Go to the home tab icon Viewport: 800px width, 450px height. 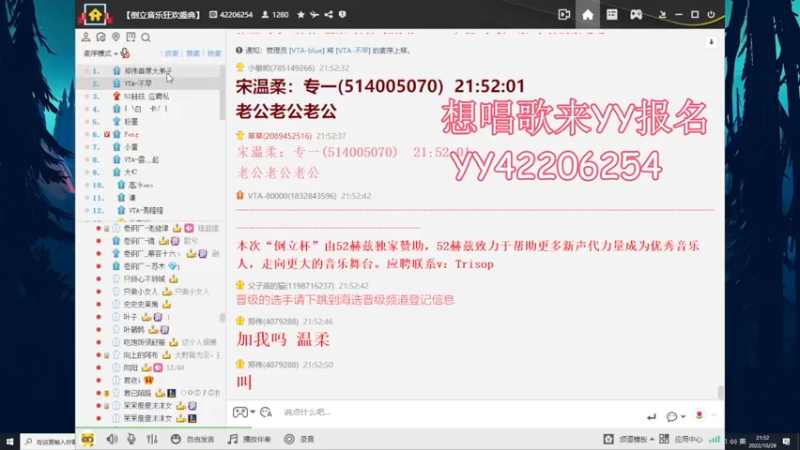588,15
